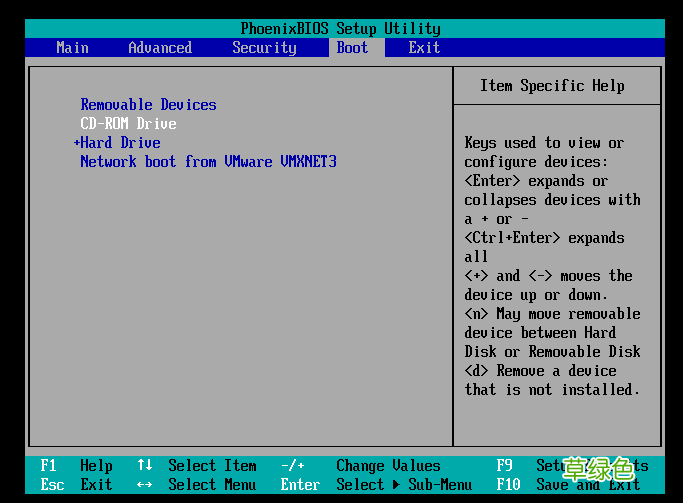Click the left/right arrows Select Menu hint
Screen dimensions: 683x503
coord(197,484)
